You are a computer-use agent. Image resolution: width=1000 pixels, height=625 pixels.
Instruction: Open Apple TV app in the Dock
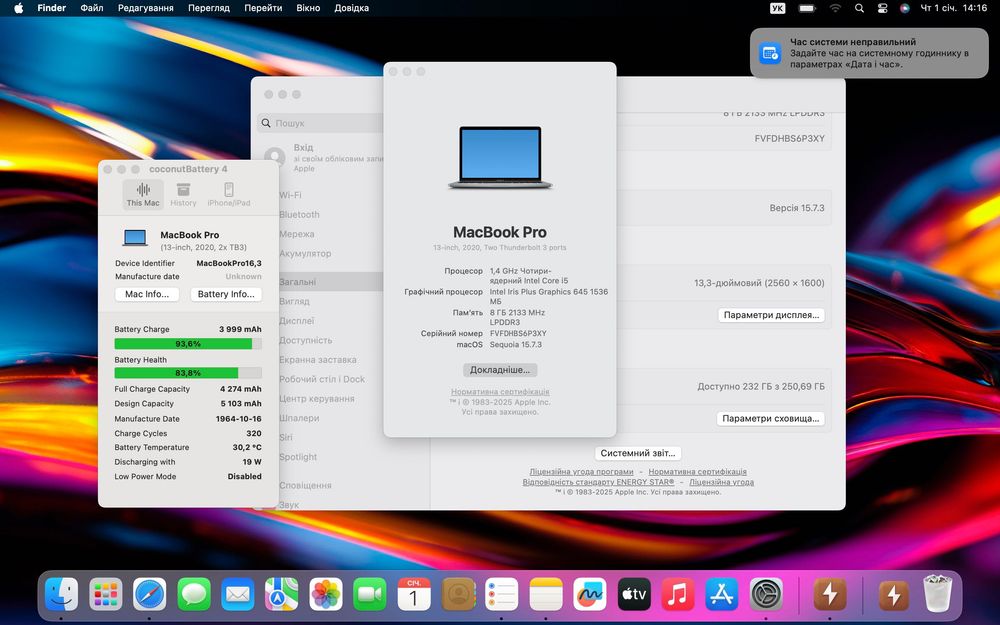coord(634,594)
